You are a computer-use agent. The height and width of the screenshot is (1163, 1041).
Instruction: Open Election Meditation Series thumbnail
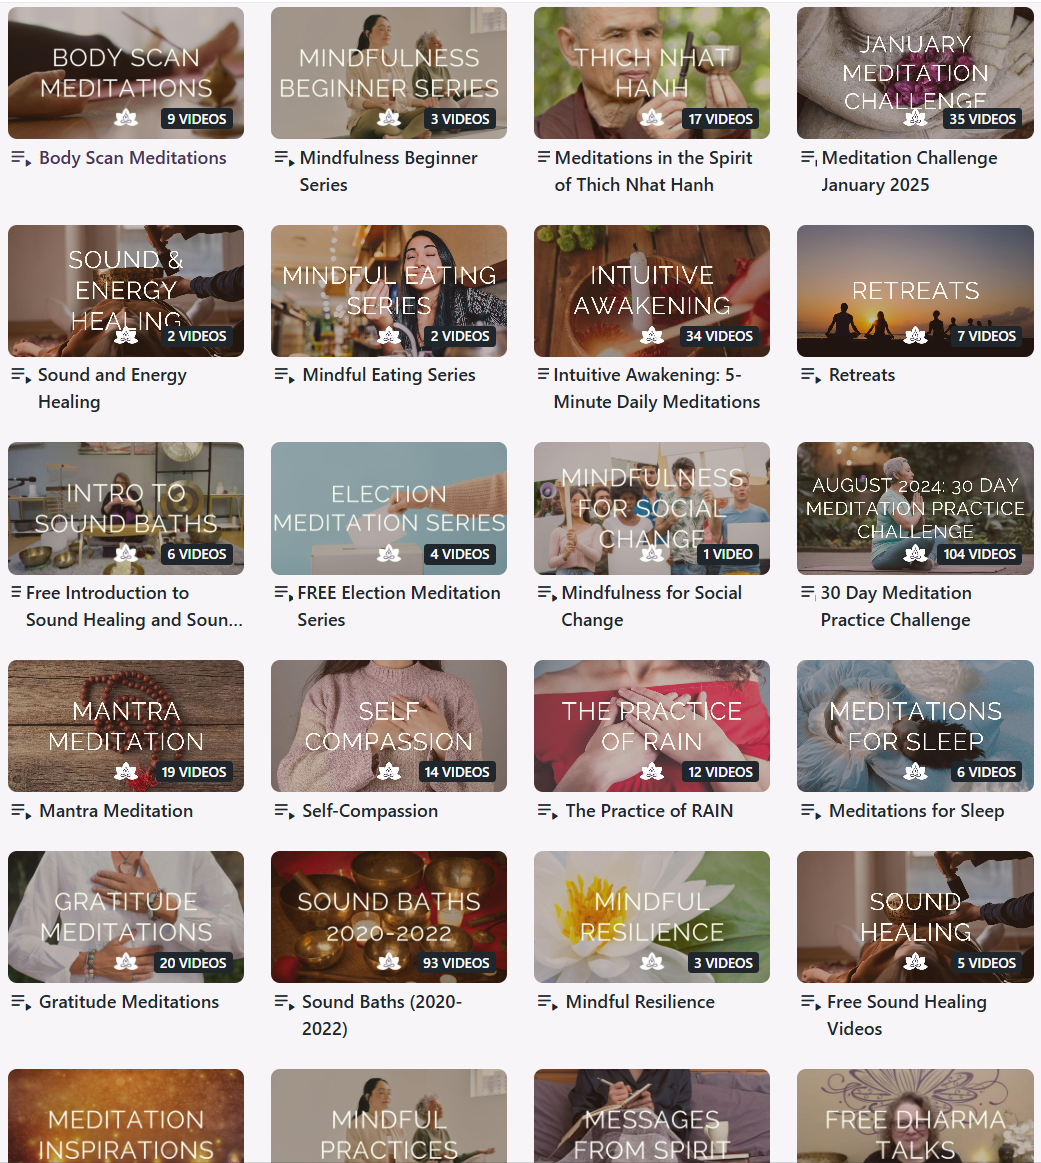pyautogui.click(x=389, y=508)
